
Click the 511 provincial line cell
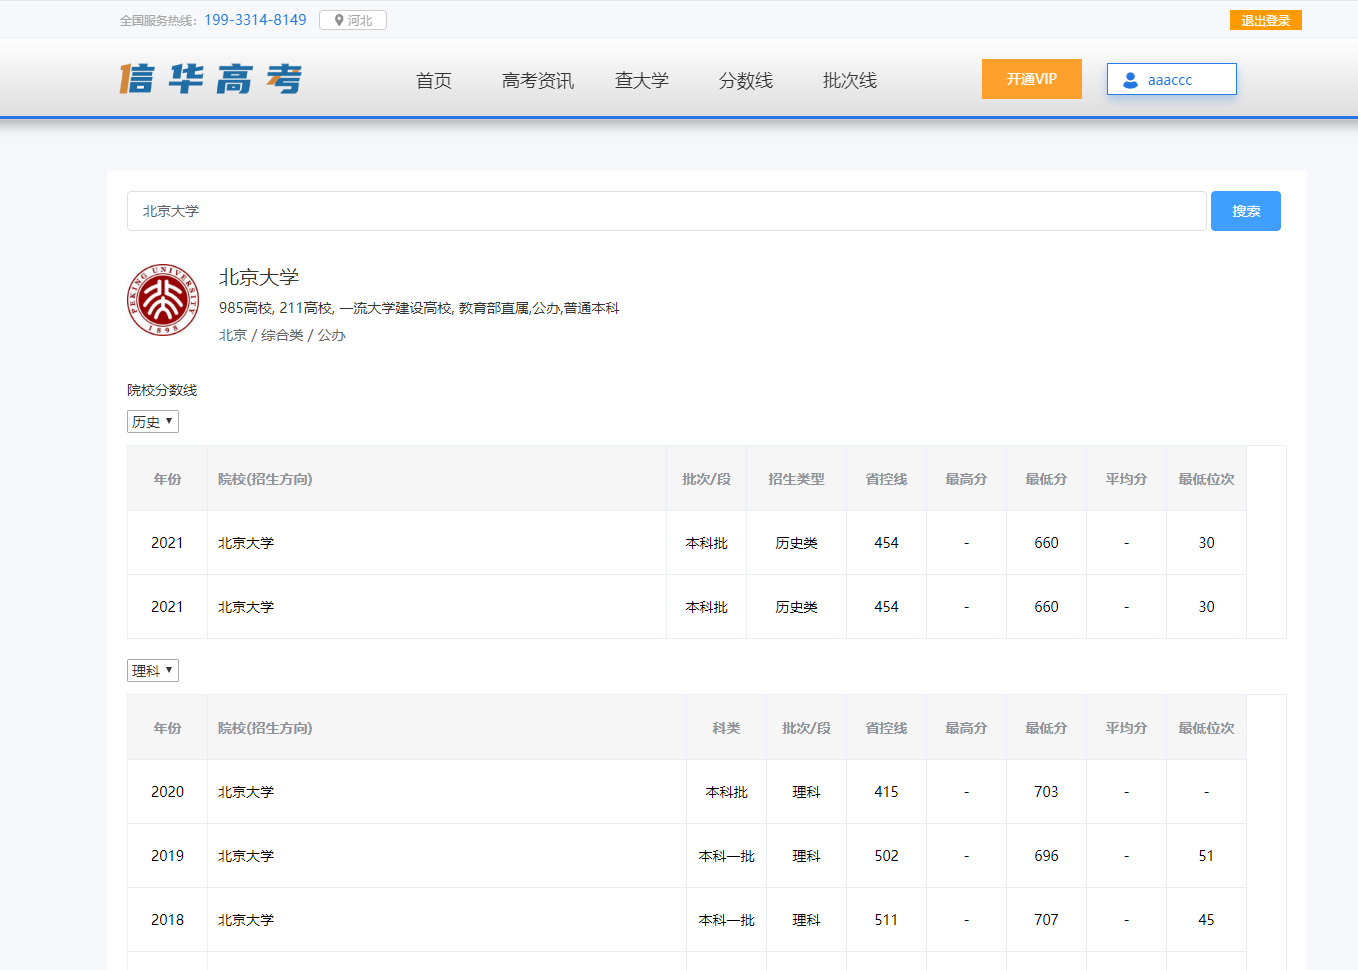(886, 920)
